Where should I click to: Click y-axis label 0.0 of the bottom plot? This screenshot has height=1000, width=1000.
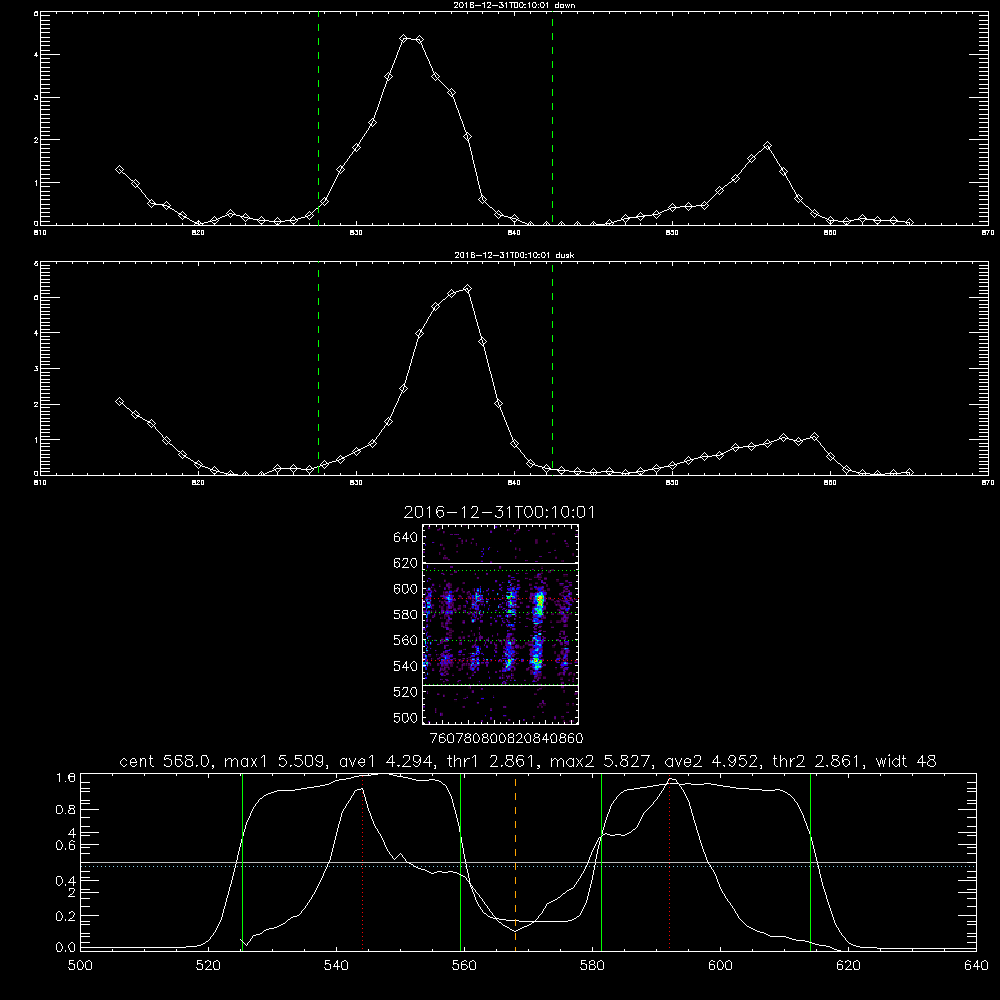66,948
